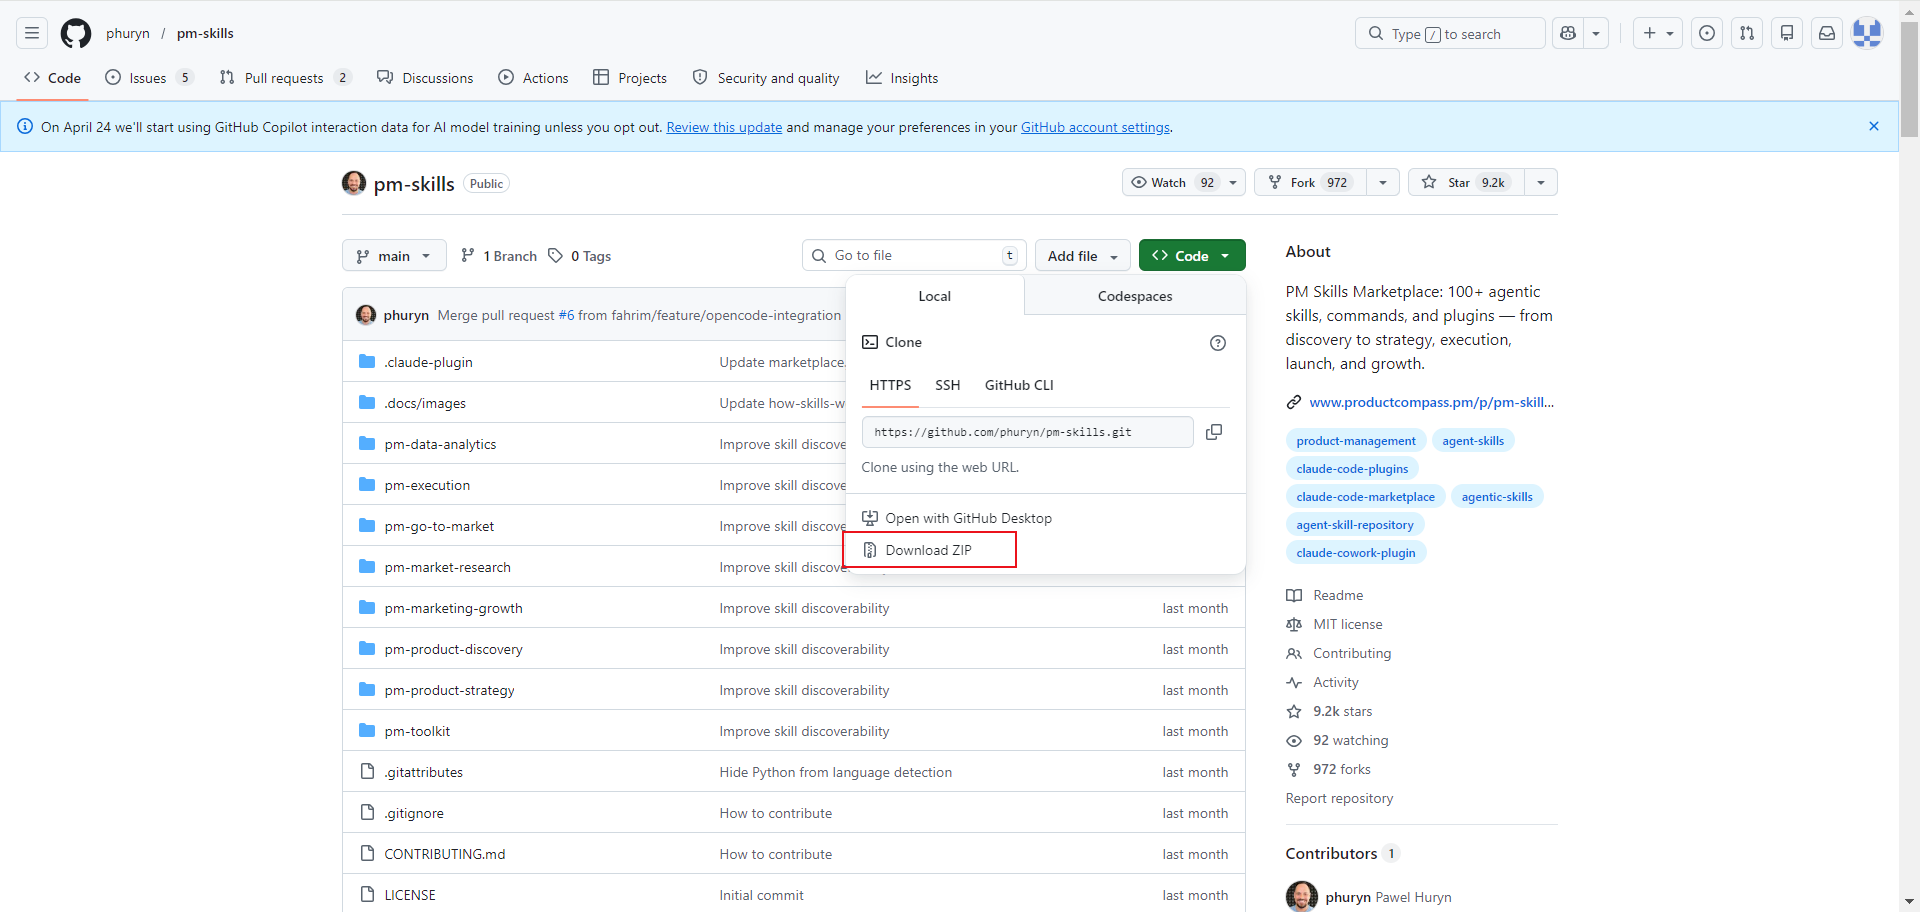1920x912 pixels.
Task: Expand the Add file dropdown
Action: 1083,256
